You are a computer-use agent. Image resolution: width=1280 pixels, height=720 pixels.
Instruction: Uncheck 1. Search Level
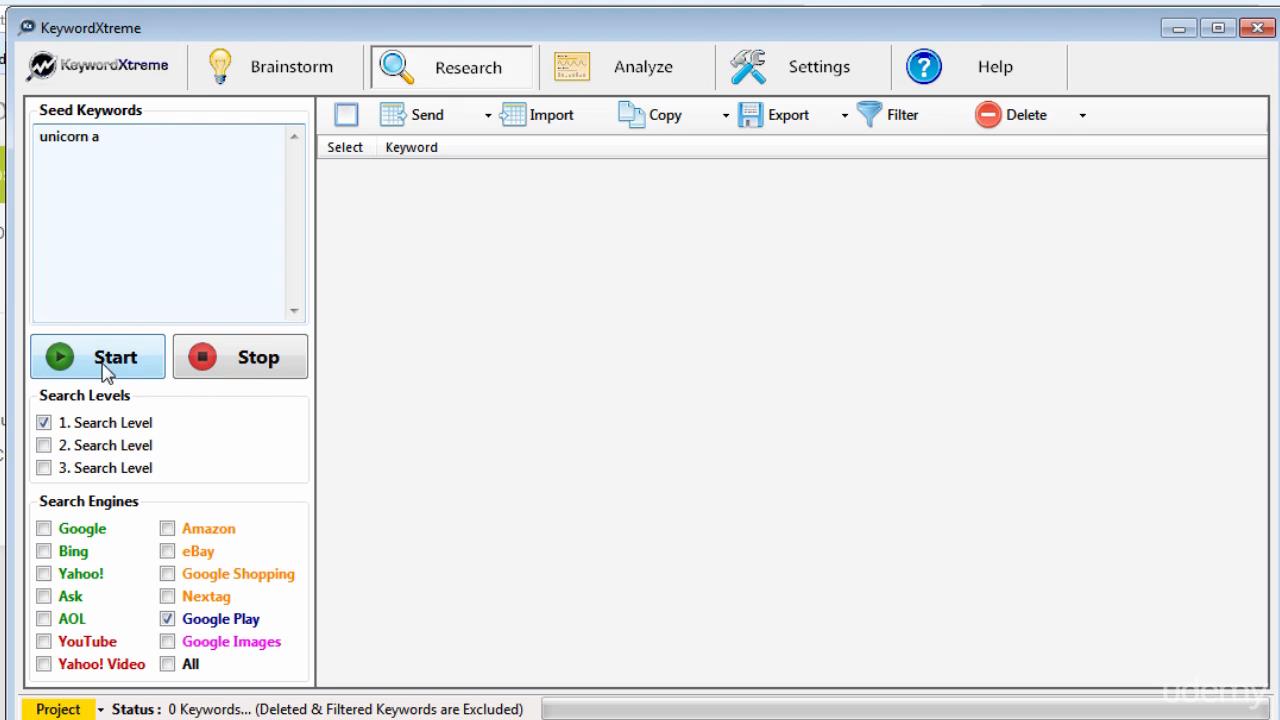44,423
